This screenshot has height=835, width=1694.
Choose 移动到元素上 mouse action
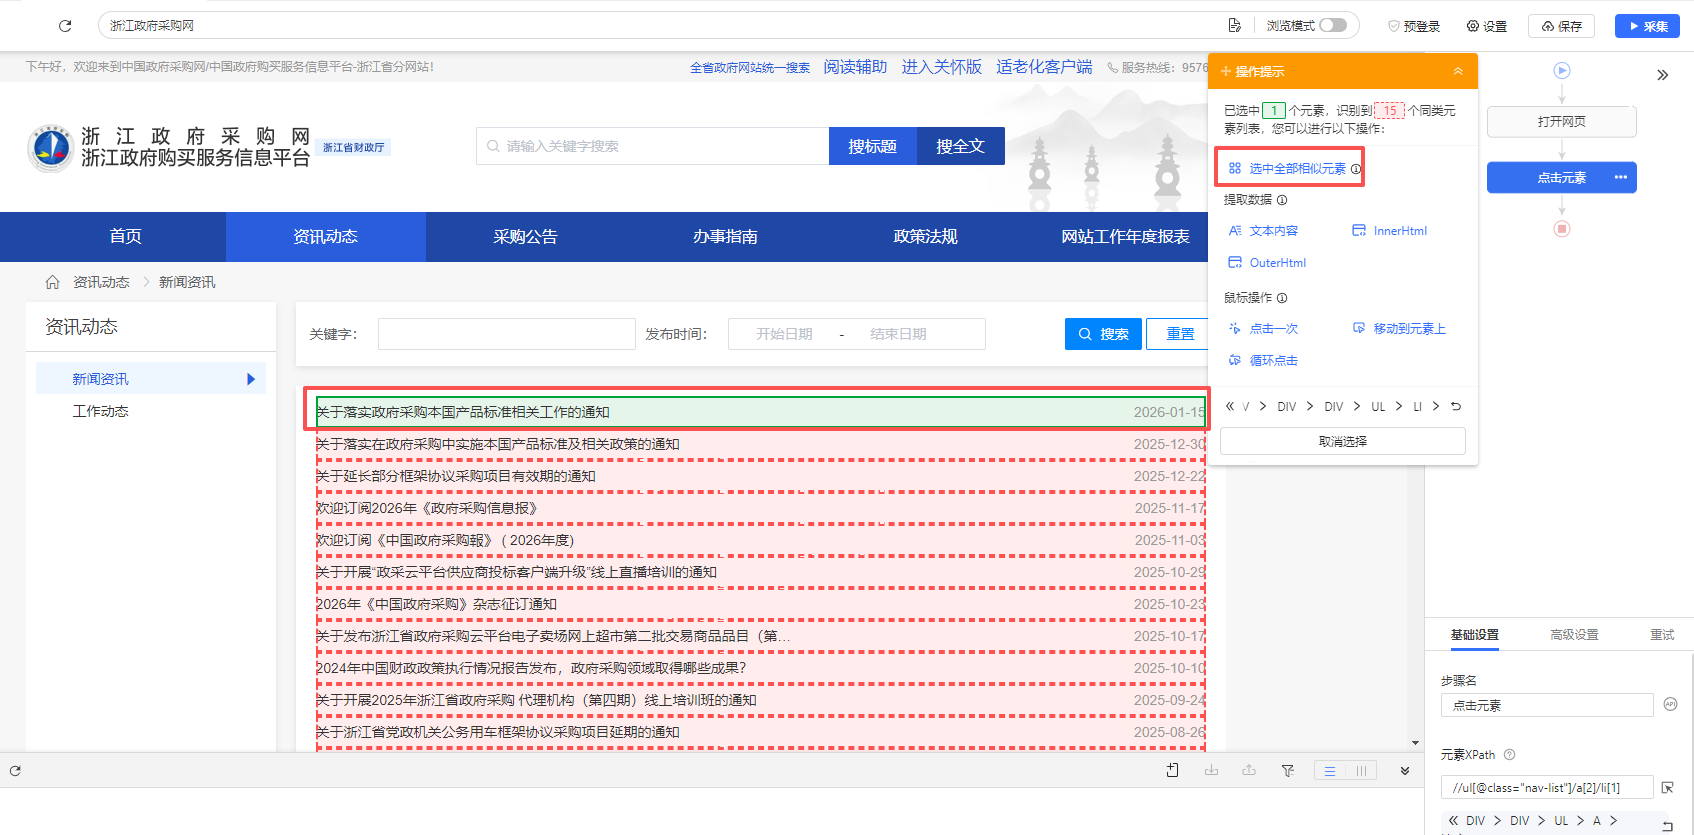pos(1399,328)
